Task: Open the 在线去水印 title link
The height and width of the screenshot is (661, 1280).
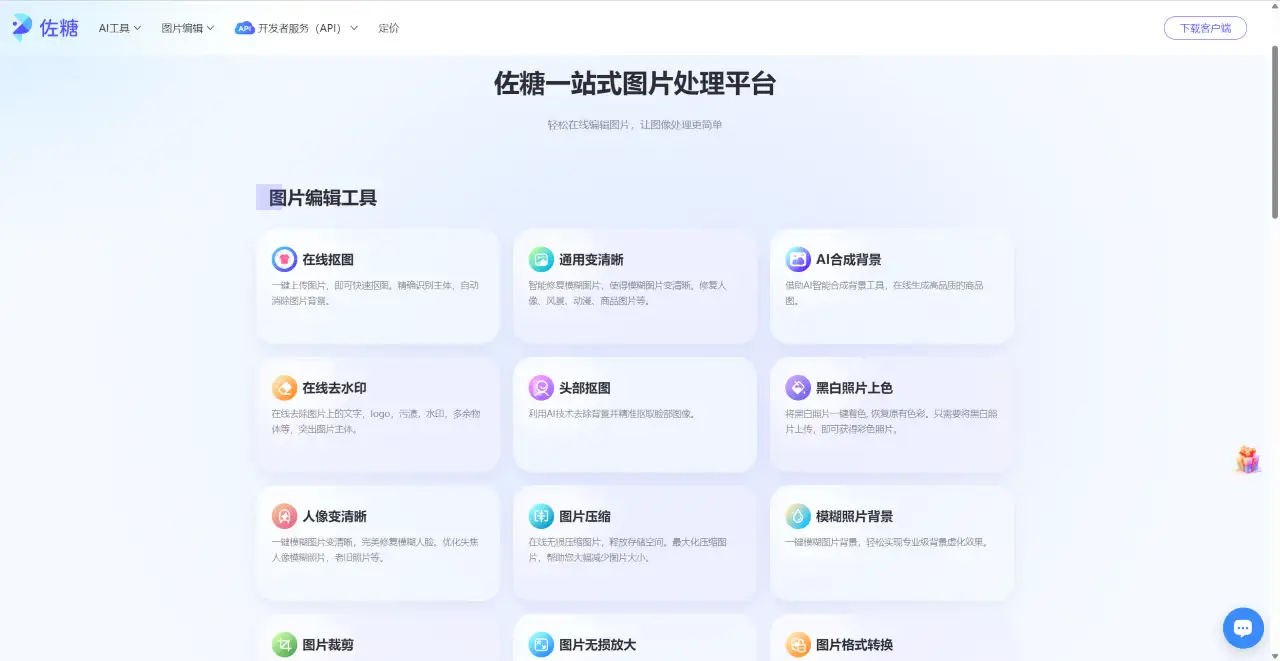Action: click(335, 388)
